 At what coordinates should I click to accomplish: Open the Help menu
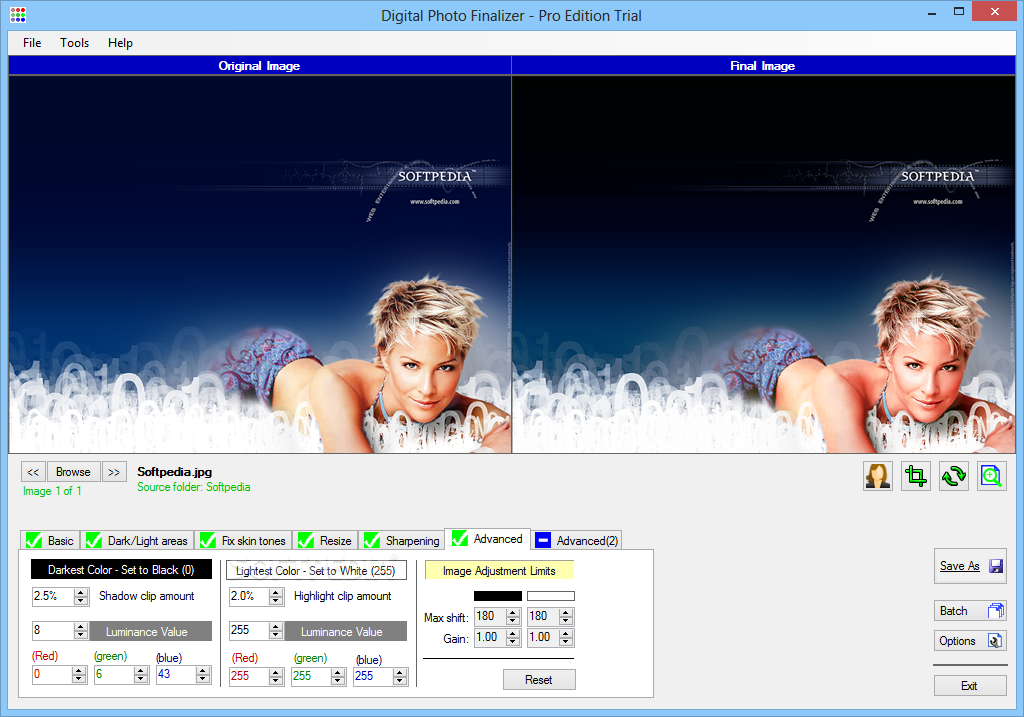coord(120,42)
